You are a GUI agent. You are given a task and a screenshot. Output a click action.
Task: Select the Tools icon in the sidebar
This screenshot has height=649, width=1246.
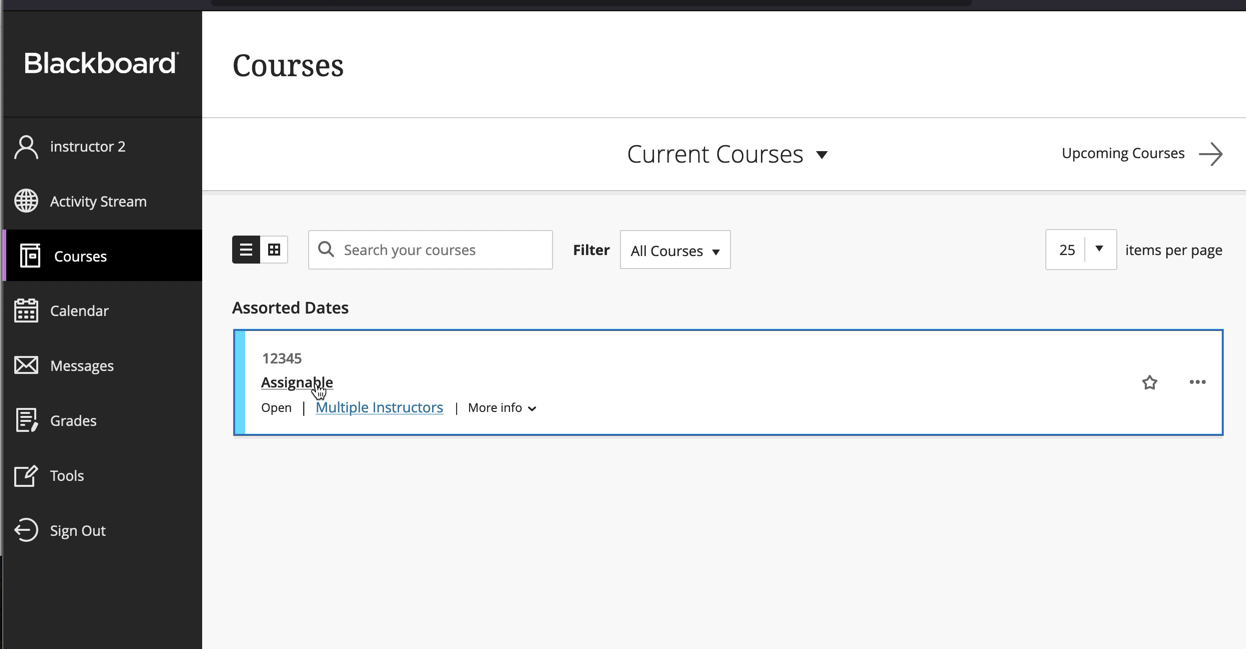(x=26, y=475)
